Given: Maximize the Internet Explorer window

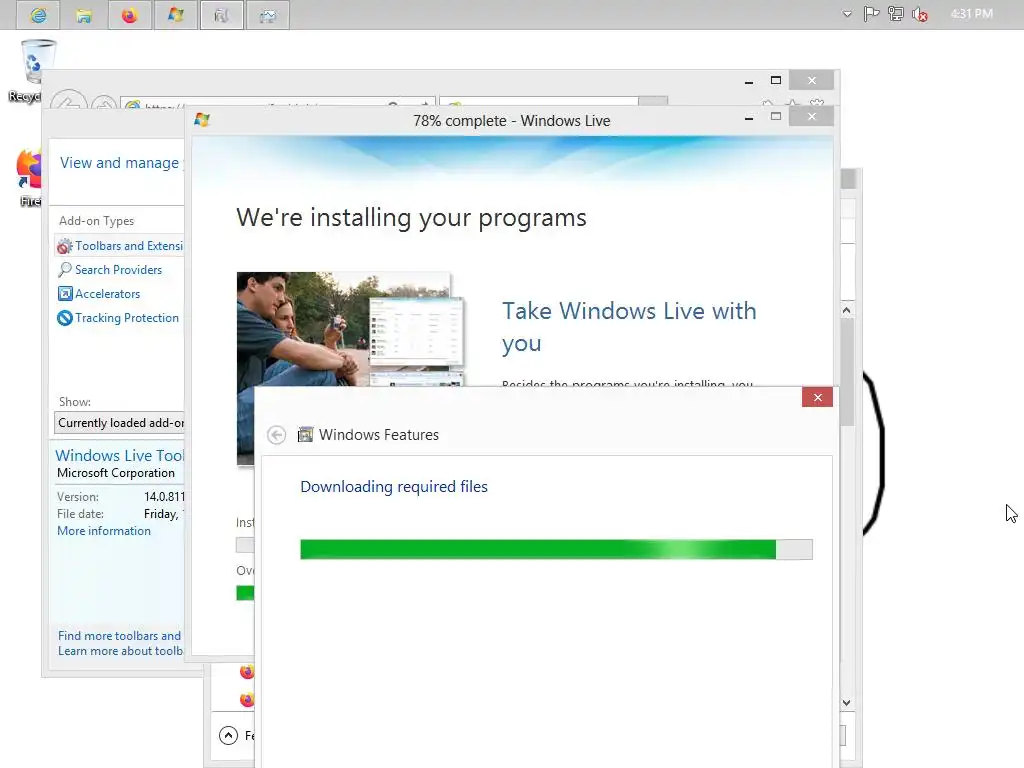Looking at the screenshot, I should (776, 80).
